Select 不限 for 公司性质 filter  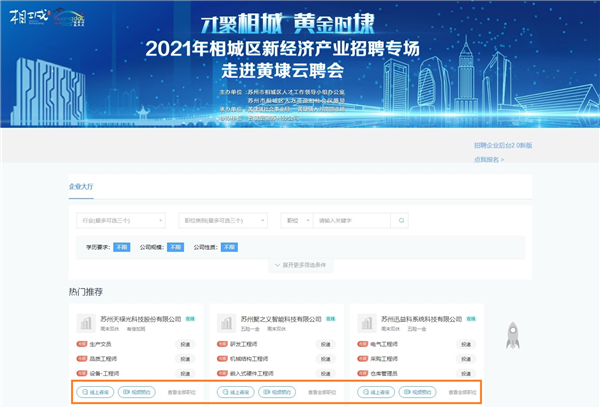(x=229, y=246)
